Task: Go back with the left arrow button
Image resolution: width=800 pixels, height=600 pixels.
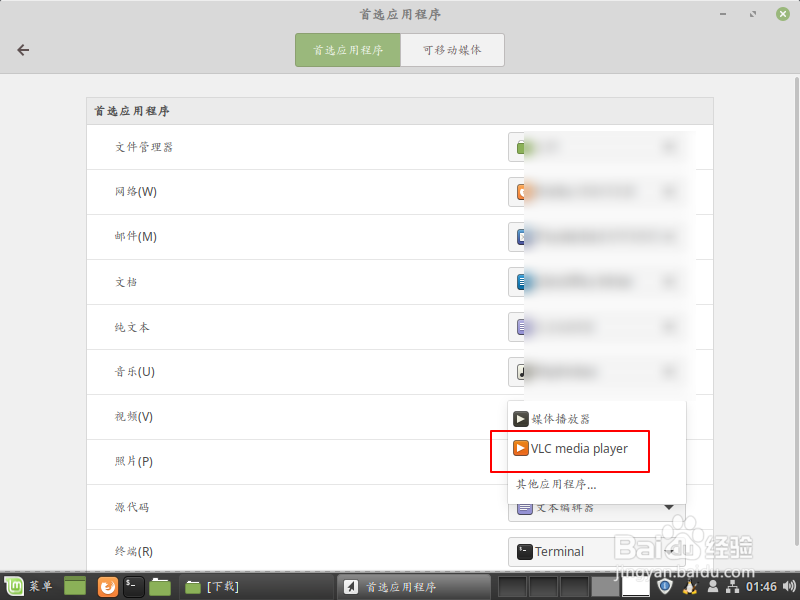Action: click(x=23, y=50)
